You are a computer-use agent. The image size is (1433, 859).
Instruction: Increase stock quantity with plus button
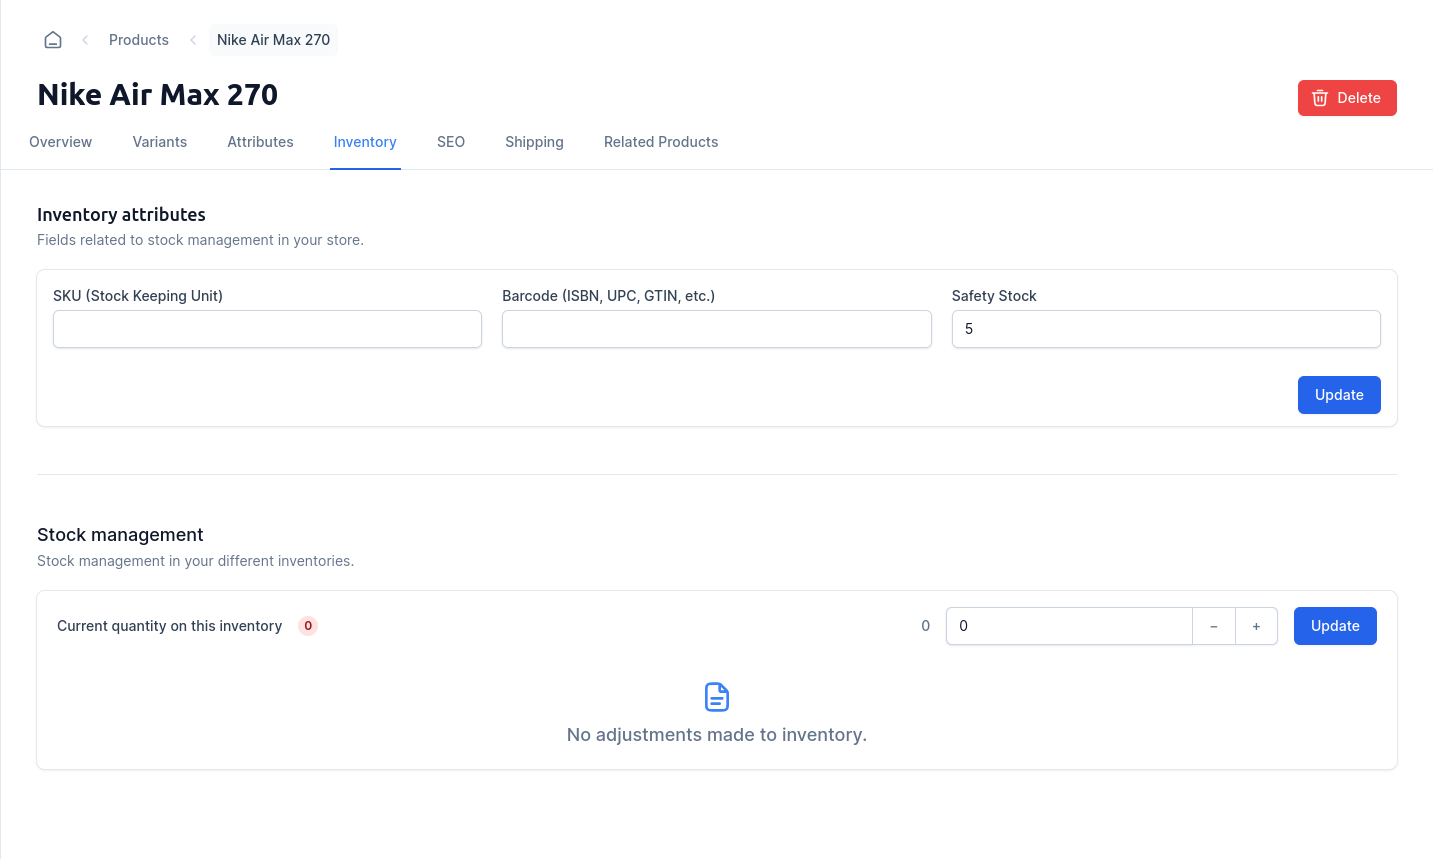tap(1256, 626)
